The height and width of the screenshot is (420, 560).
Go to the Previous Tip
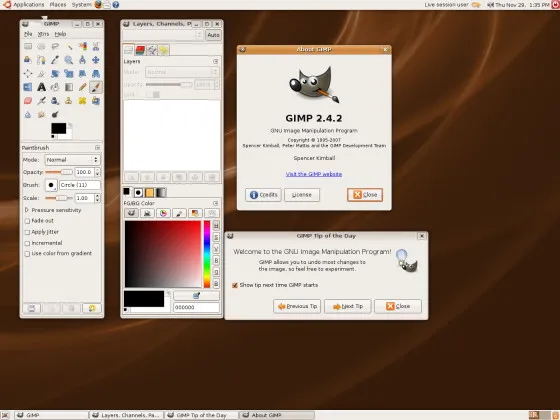pos(297,306)
